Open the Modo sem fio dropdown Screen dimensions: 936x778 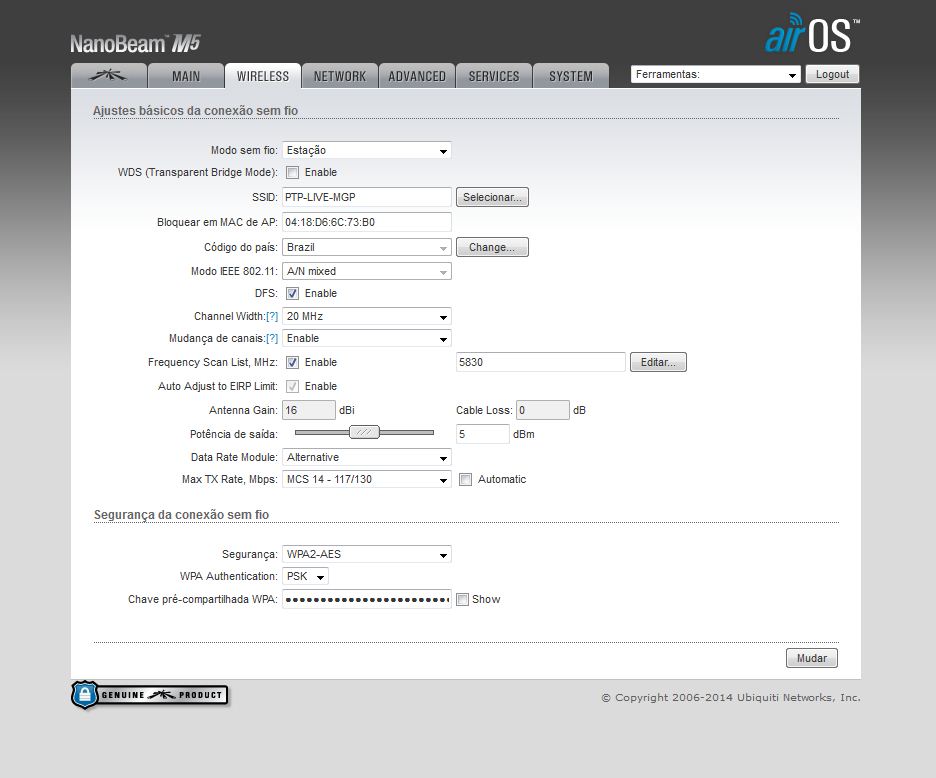click(x=367, y=150)
